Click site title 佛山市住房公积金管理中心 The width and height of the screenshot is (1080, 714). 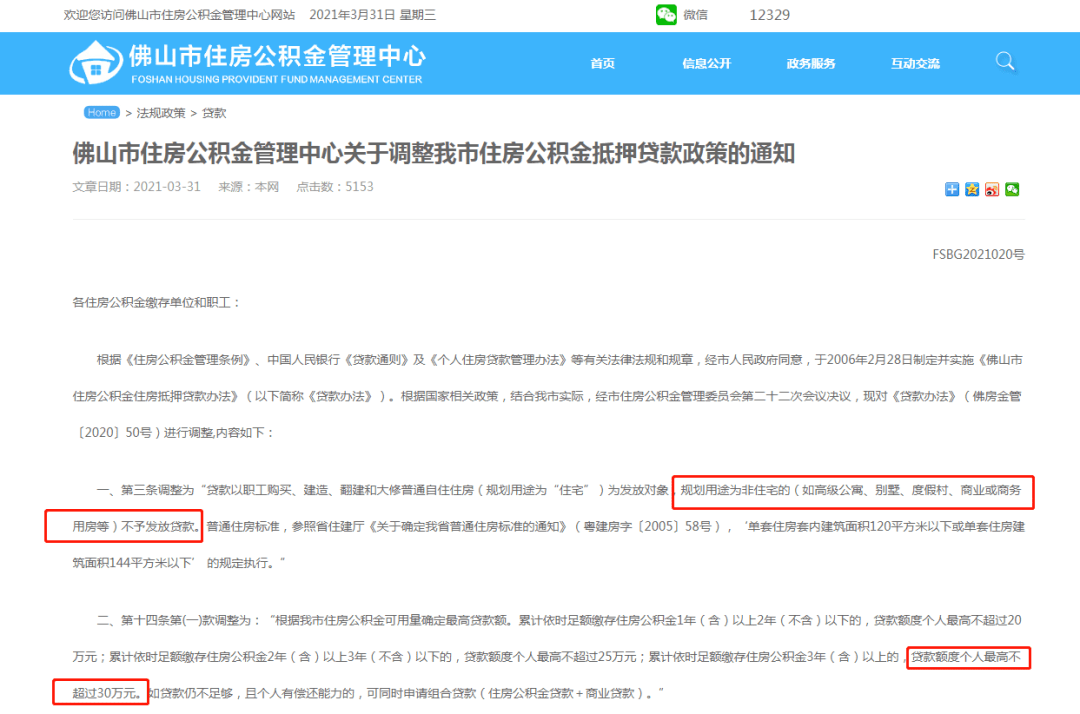(278, 55)
